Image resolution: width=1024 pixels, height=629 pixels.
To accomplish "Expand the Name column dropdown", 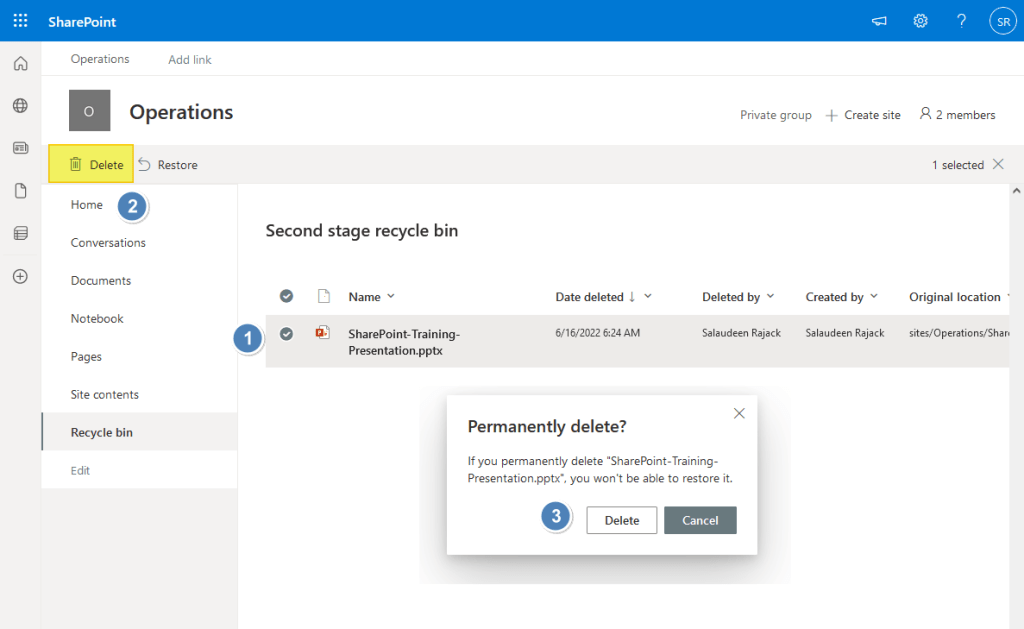I will [391, 296].
